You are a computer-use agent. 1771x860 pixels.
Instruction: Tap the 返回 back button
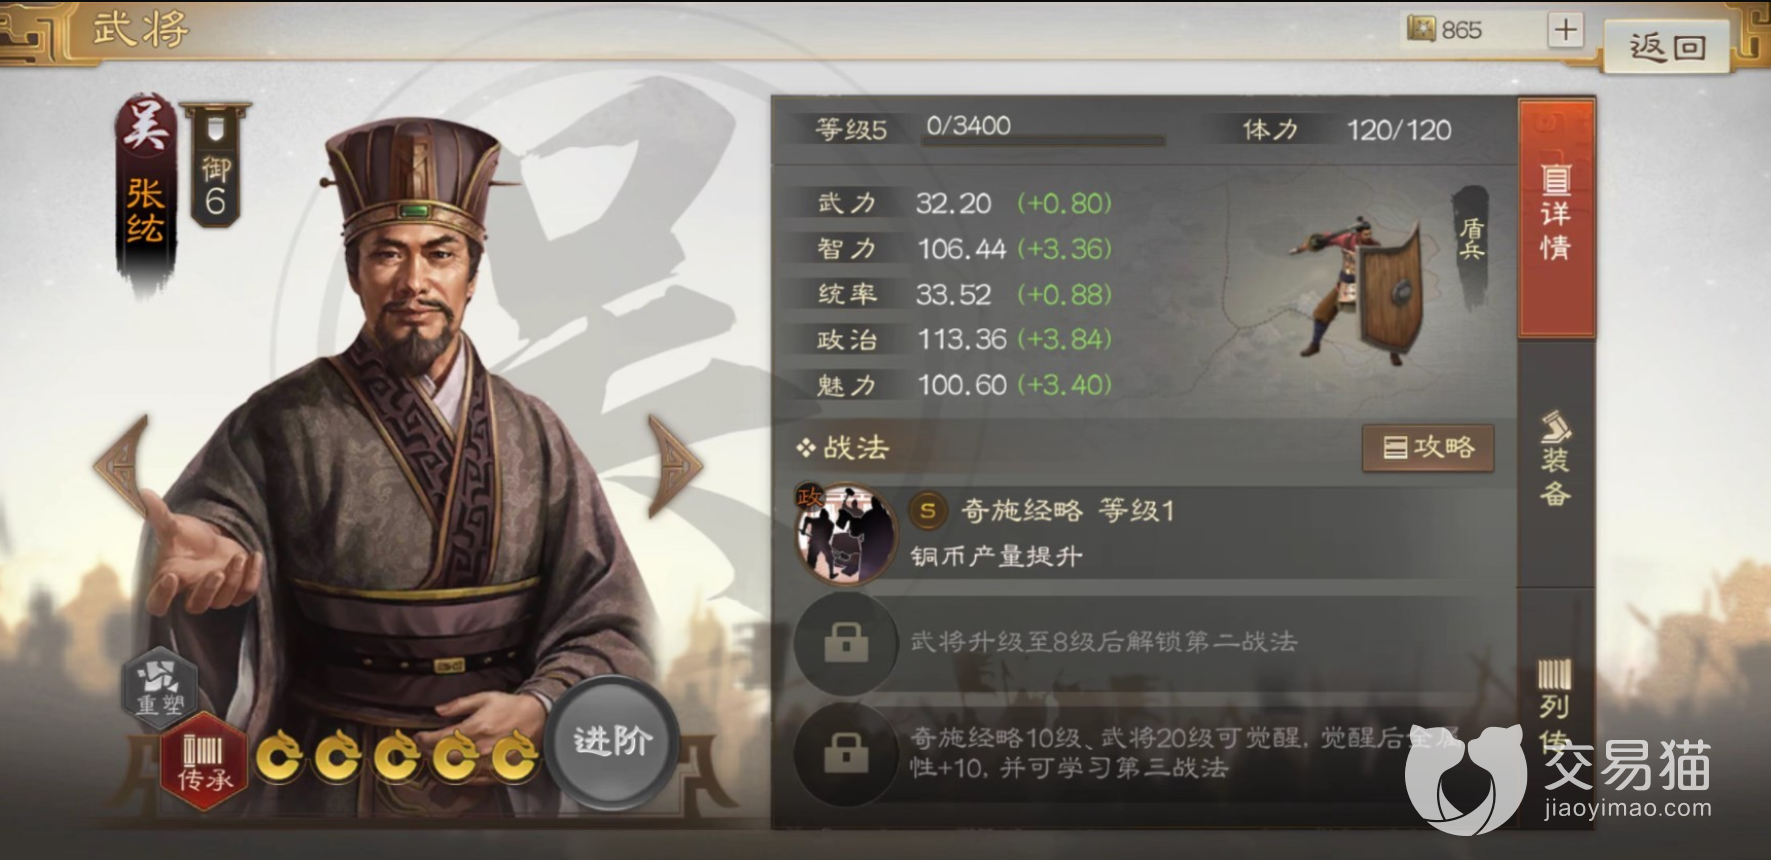pyautogui.click(x=1667, y=47)
